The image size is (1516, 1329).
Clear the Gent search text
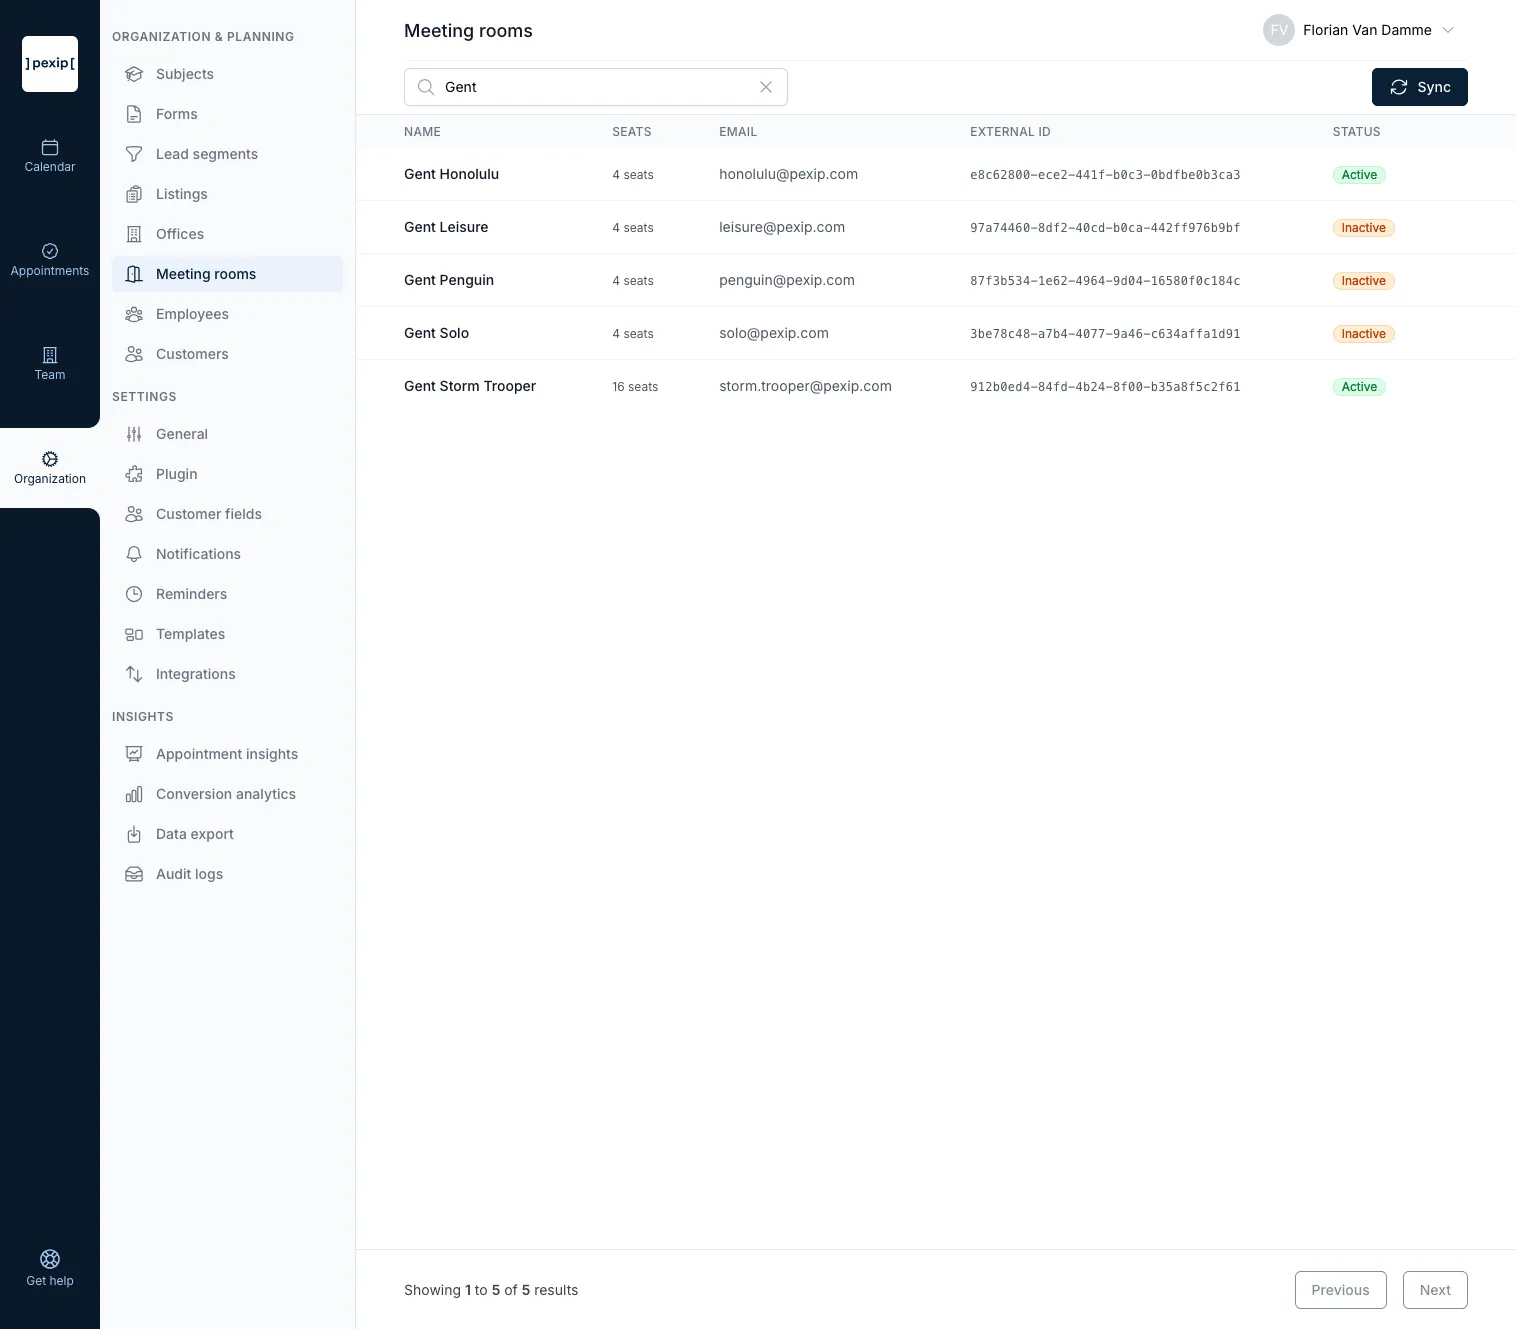pos(766,87)
